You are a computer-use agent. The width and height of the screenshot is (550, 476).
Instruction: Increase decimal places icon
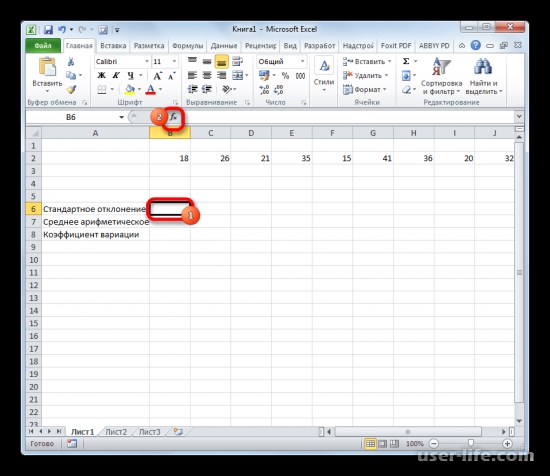click(264, 90)
